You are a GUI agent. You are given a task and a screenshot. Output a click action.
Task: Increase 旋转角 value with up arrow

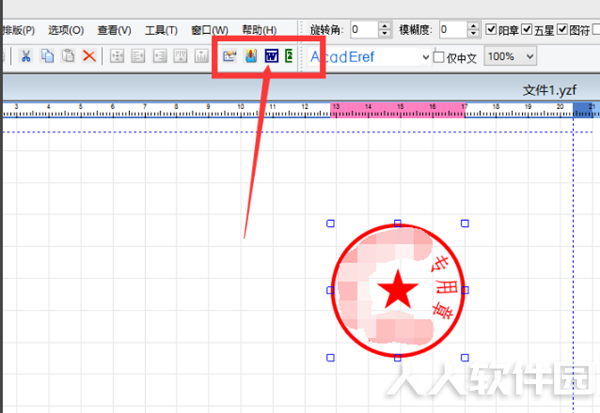(385, 25)
